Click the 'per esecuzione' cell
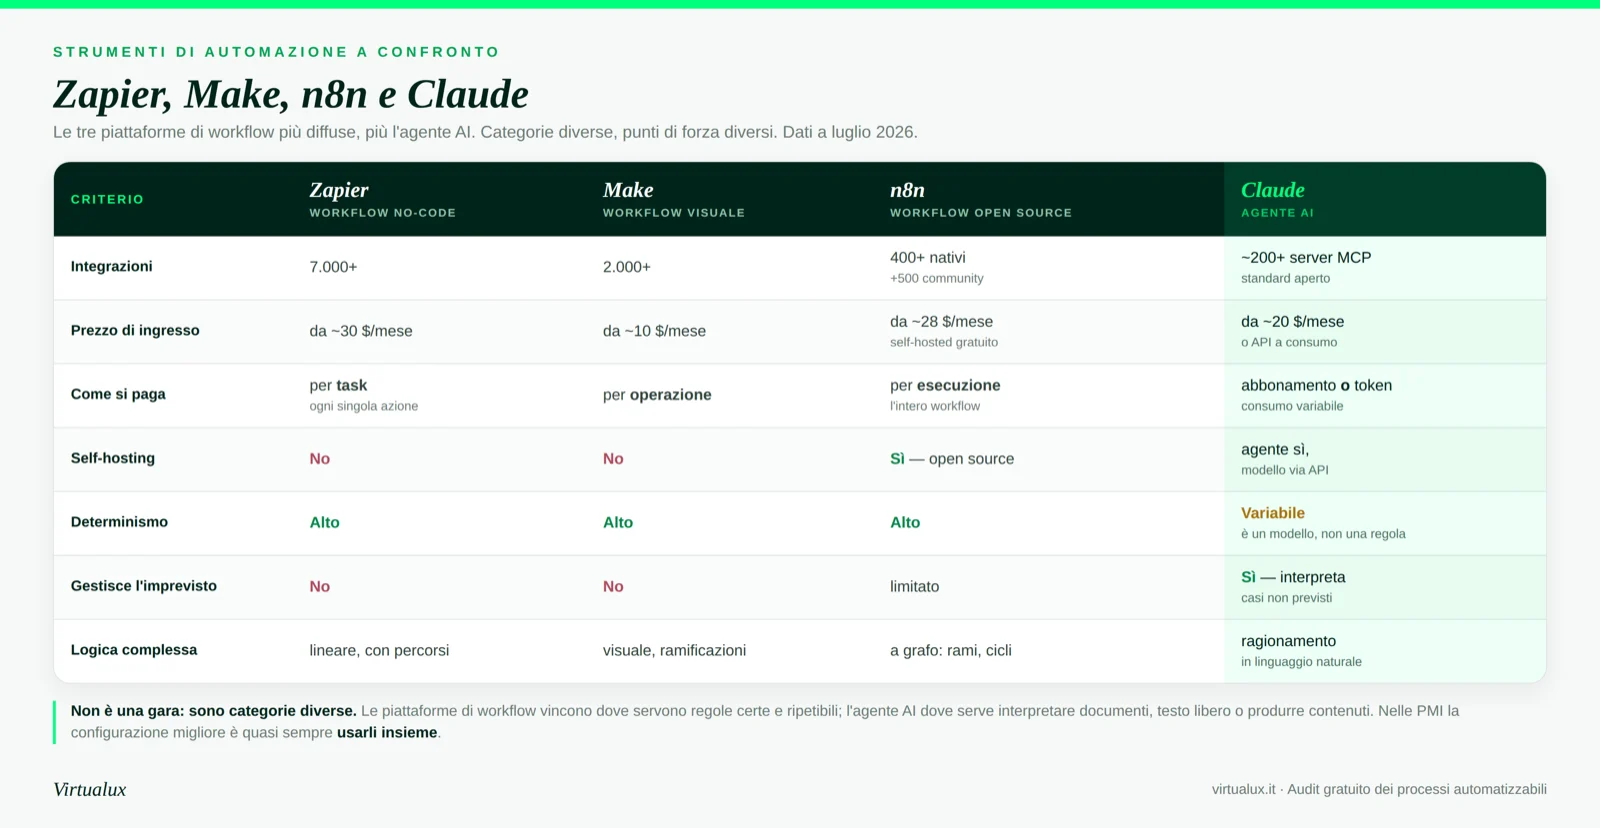Screen dimensions: 1600x828 945,385
